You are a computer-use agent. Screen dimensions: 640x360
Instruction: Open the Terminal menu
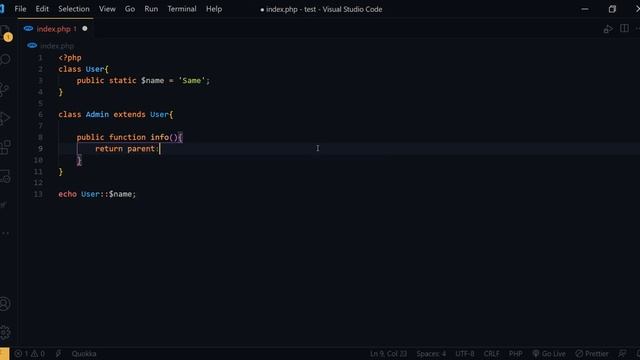(182, 9)
